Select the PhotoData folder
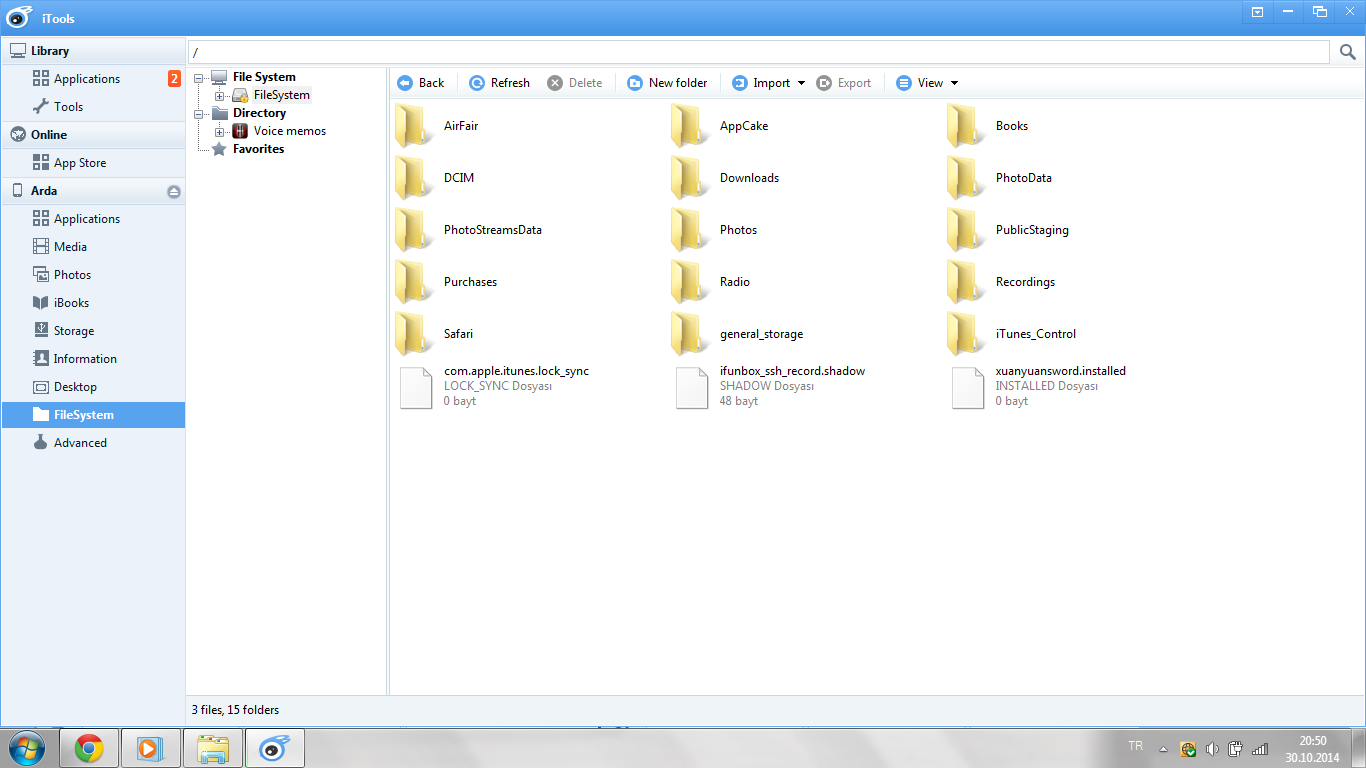 pyautogui.click(x=1000, y=178)
